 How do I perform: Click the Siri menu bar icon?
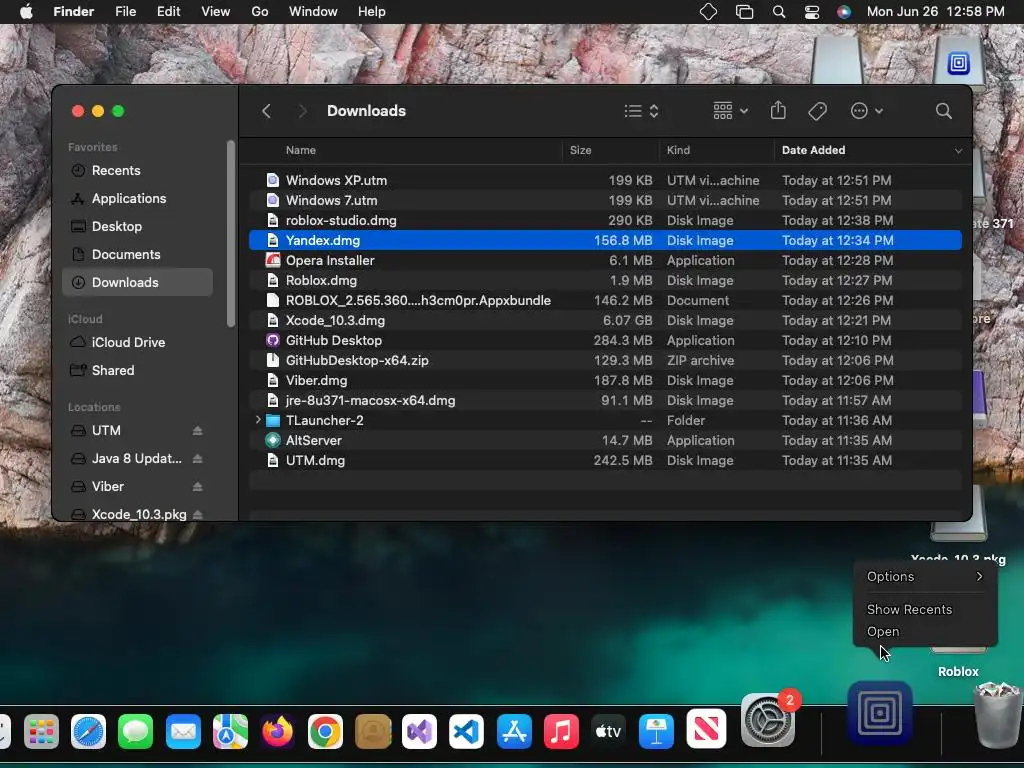click(844, 12)
